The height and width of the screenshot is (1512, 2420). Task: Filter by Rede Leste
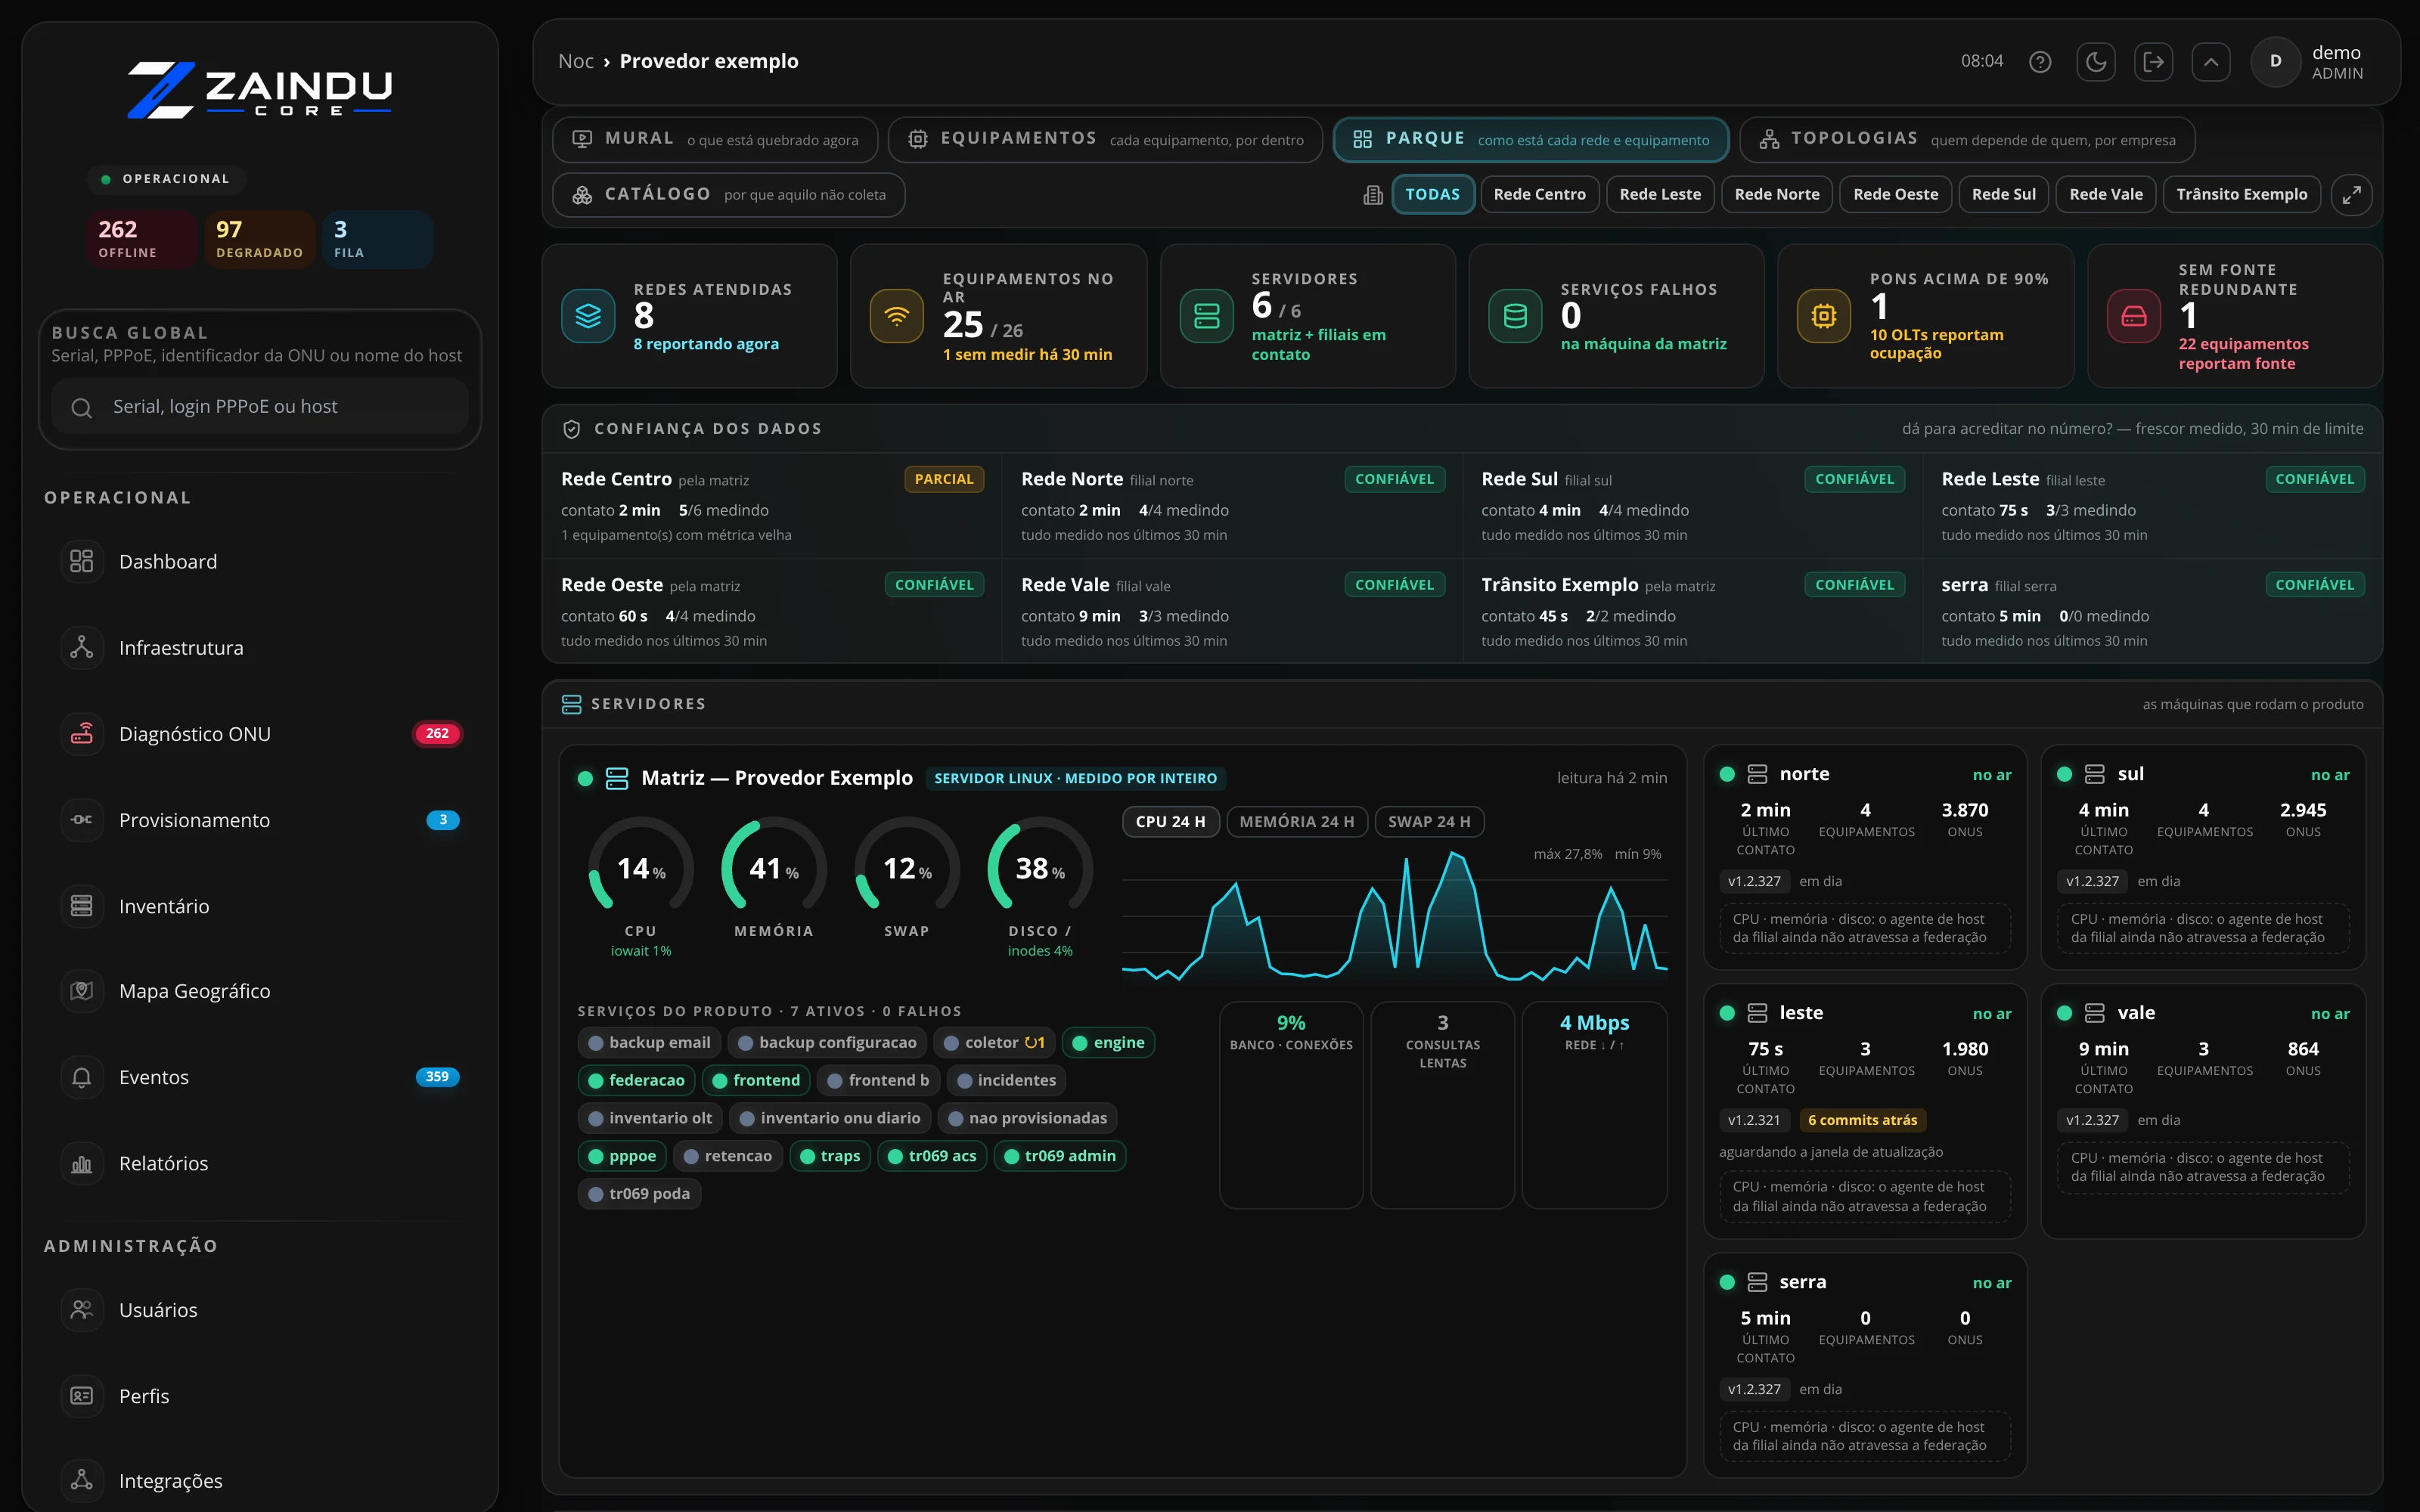point(1660,194)
